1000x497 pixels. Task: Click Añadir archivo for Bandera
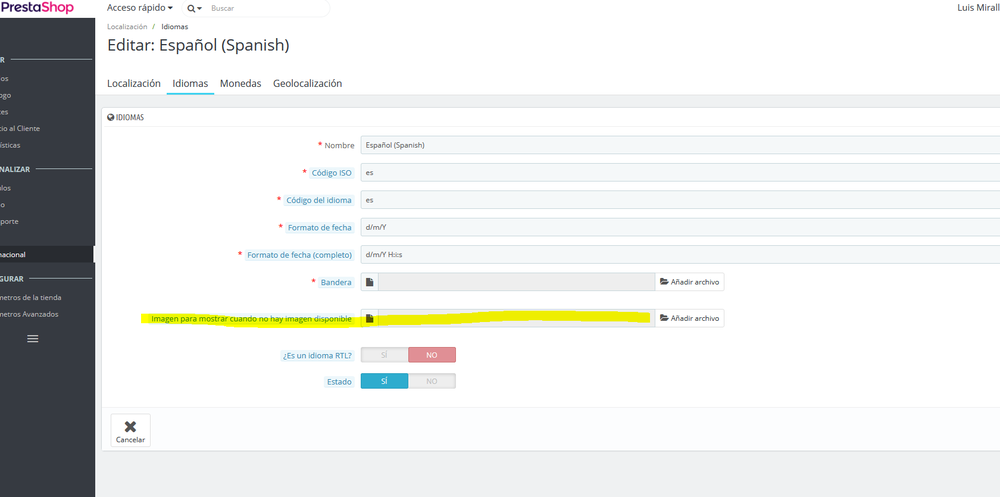(689, 282)
